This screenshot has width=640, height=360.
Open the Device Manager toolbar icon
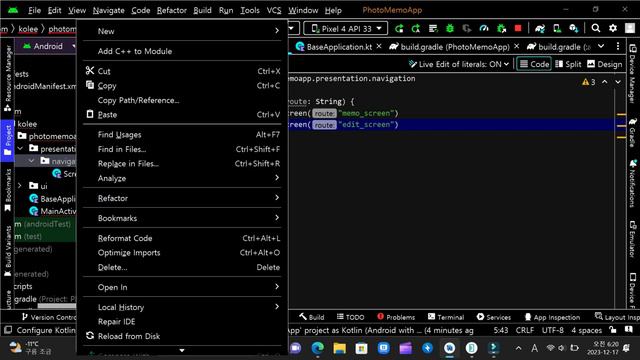(557, 29)
